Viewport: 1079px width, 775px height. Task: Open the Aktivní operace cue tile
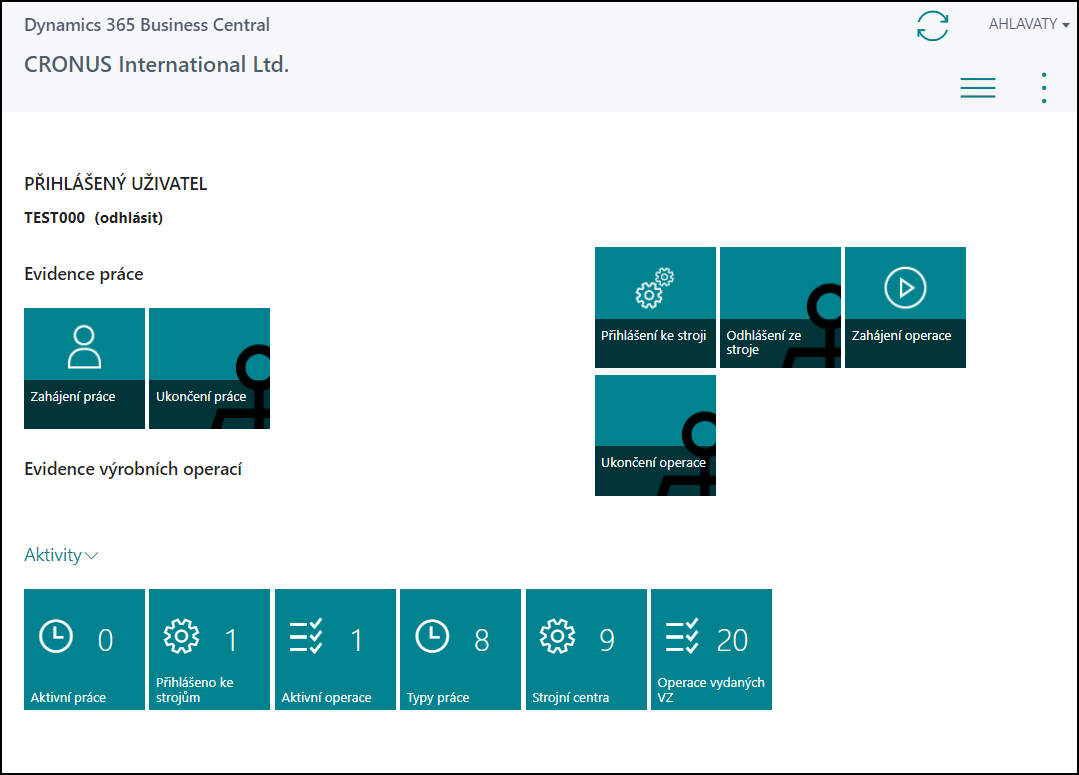(335, 649)
